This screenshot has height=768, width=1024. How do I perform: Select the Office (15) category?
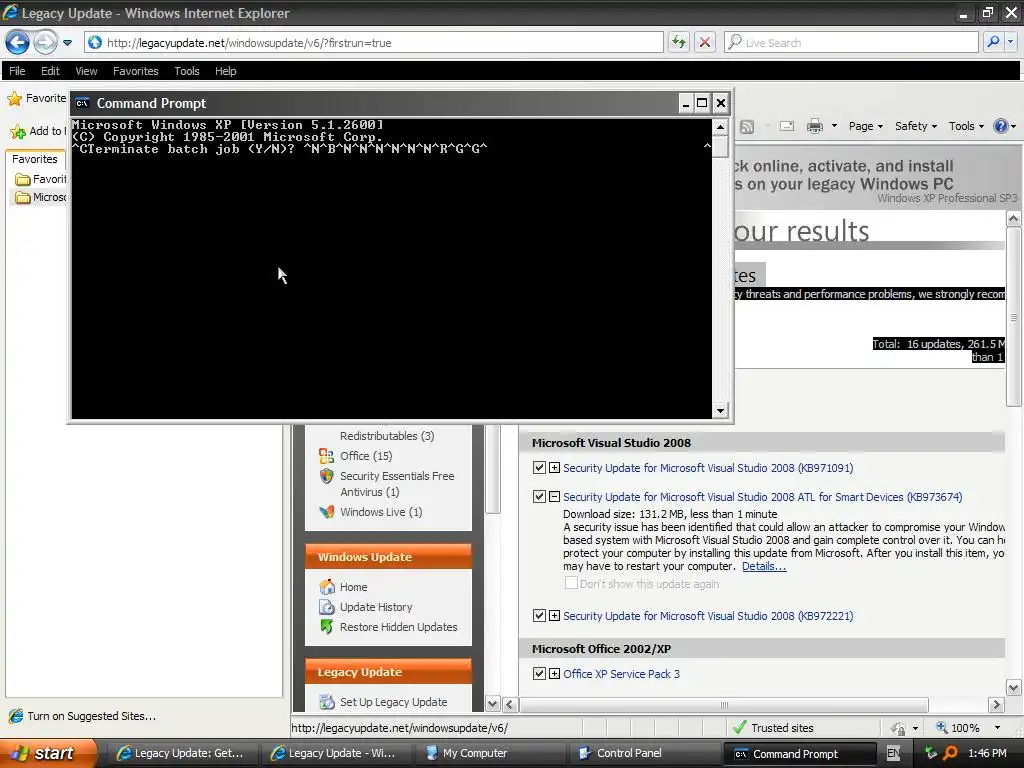tap(366, 456)
